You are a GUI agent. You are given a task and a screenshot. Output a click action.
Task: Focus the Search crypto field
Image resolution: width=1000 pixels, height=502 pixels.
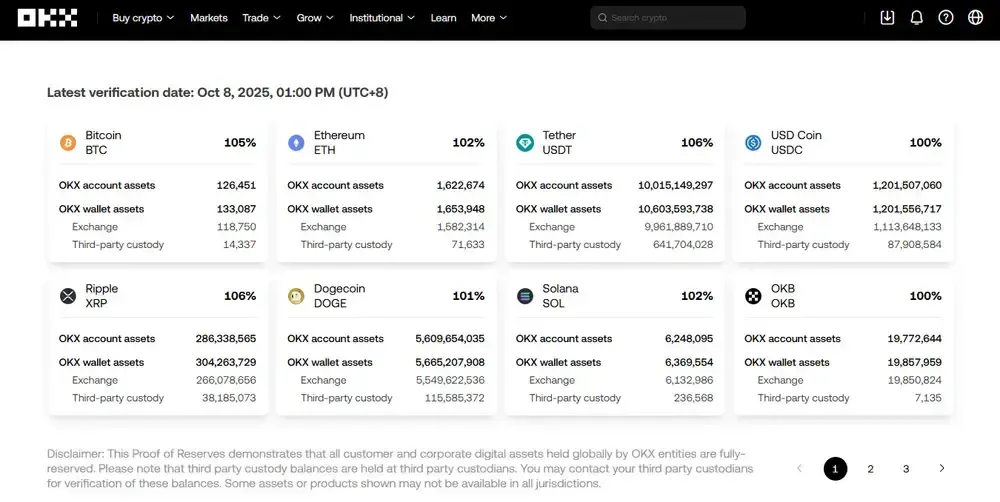pyautogui.click(x=668, y=18)
